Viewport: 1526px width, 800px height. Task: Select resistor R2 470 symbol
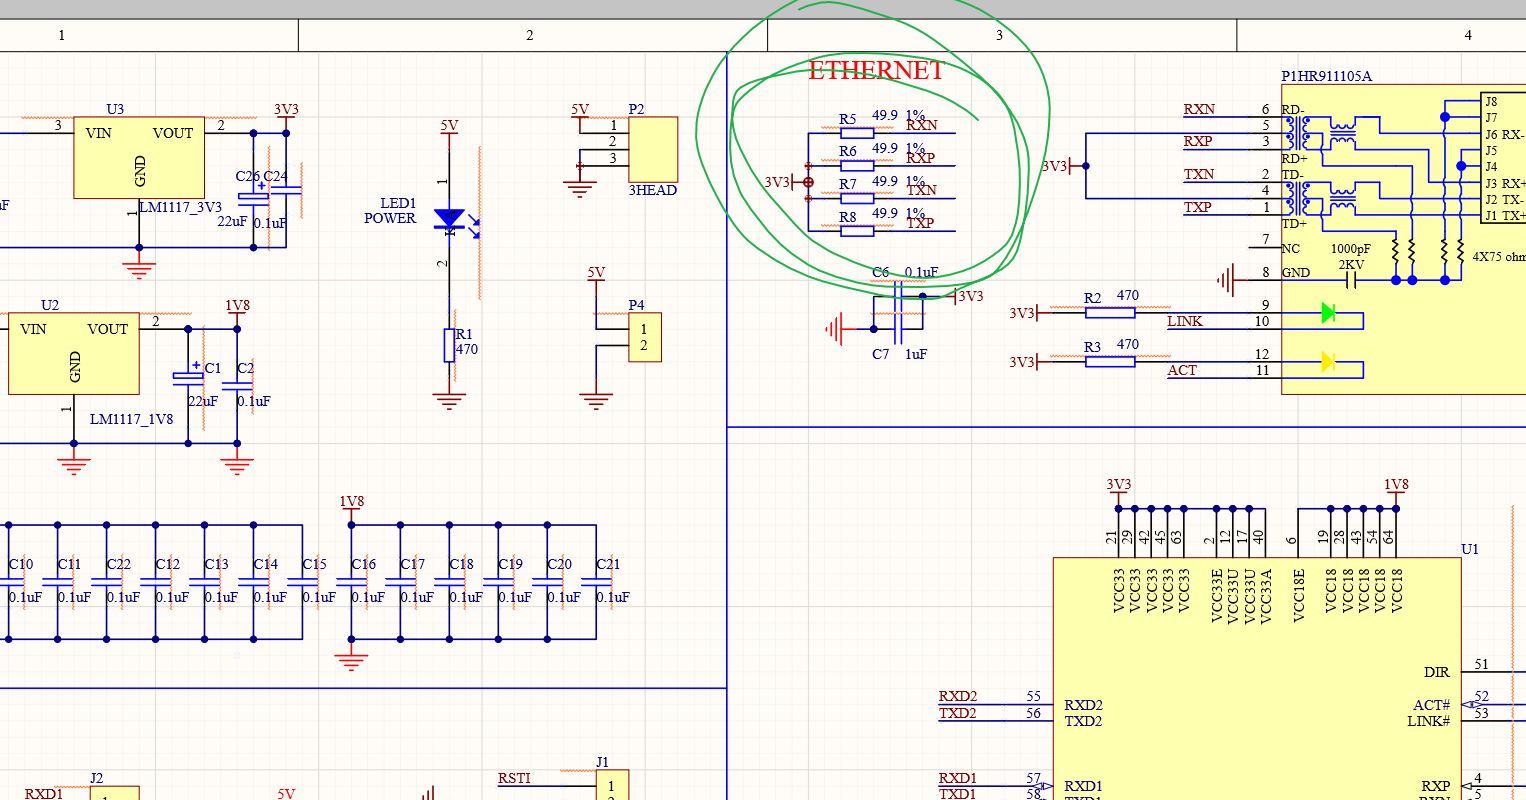pyautogui.click(x=1110, y=313)
